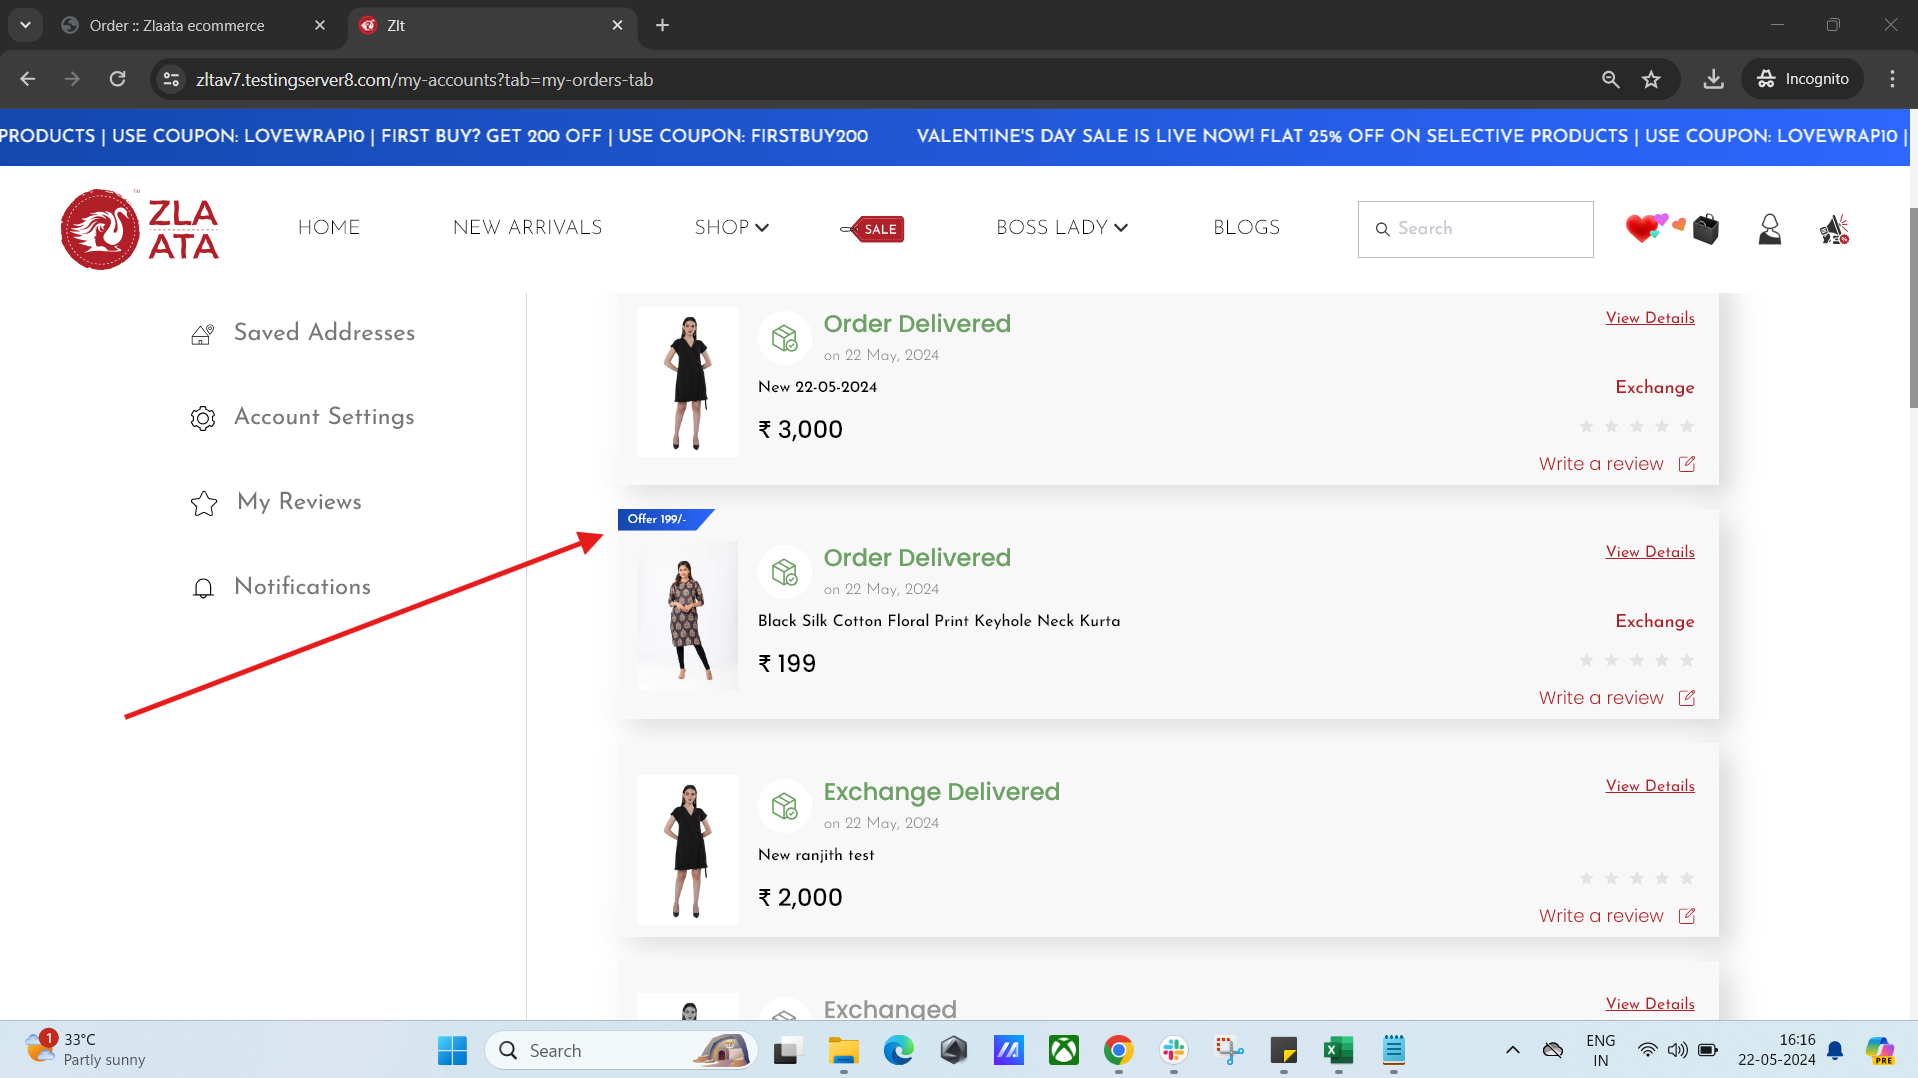Open the shopping bag cart icon
Screen dimensions: 1918x1078
pos(1706,230)
